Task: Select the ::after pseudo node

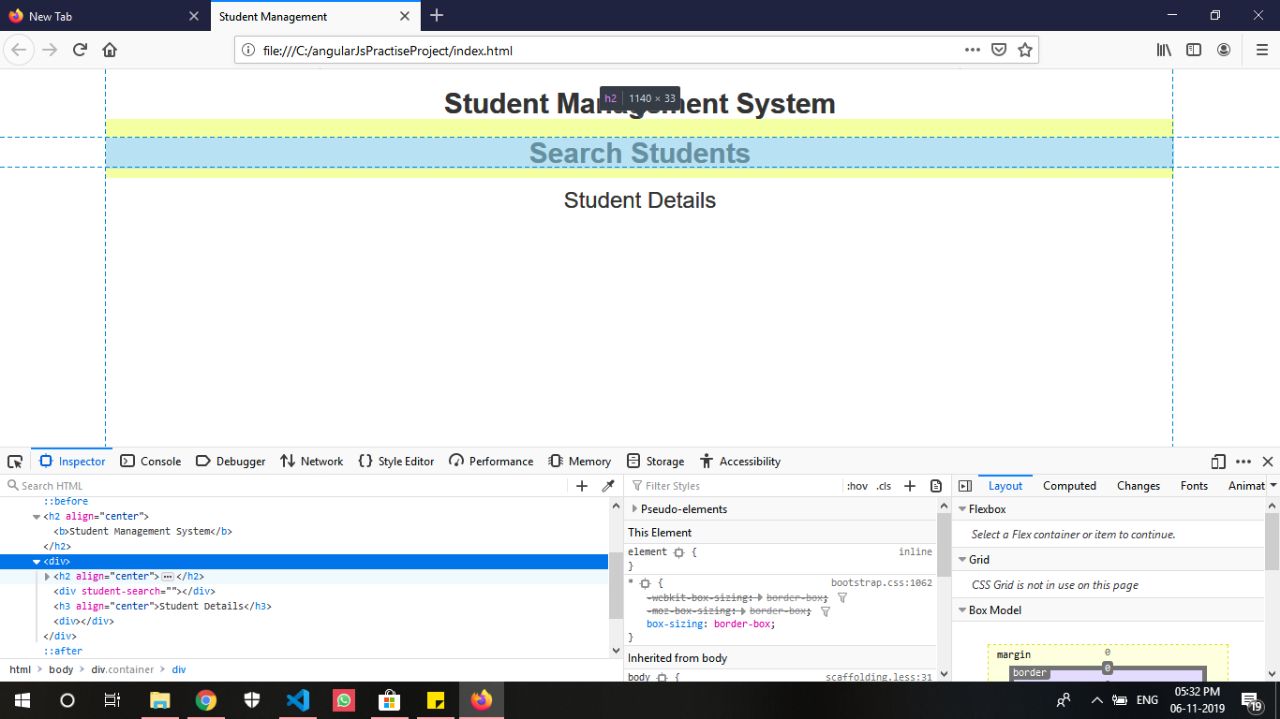Action: (63, 651)
